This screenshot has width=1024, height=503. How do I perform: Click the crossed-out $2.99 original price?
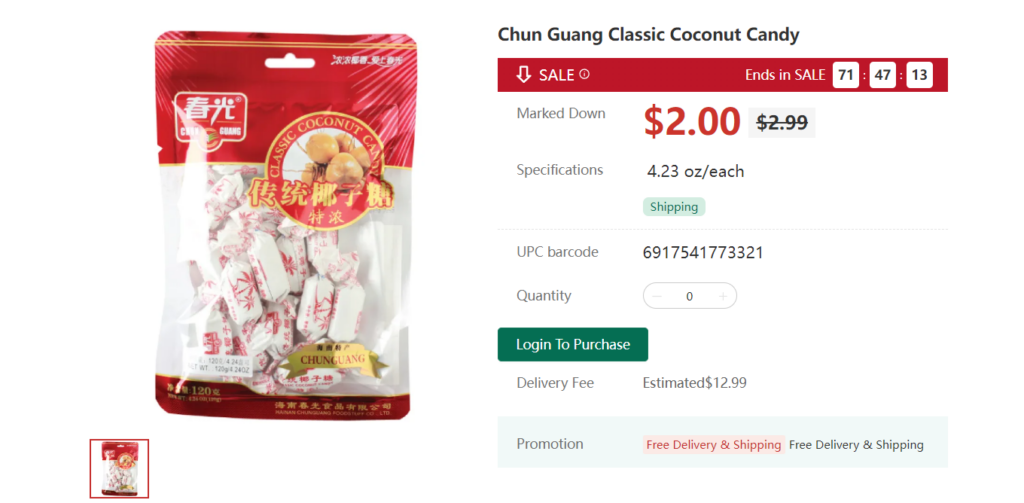point(782,122)
